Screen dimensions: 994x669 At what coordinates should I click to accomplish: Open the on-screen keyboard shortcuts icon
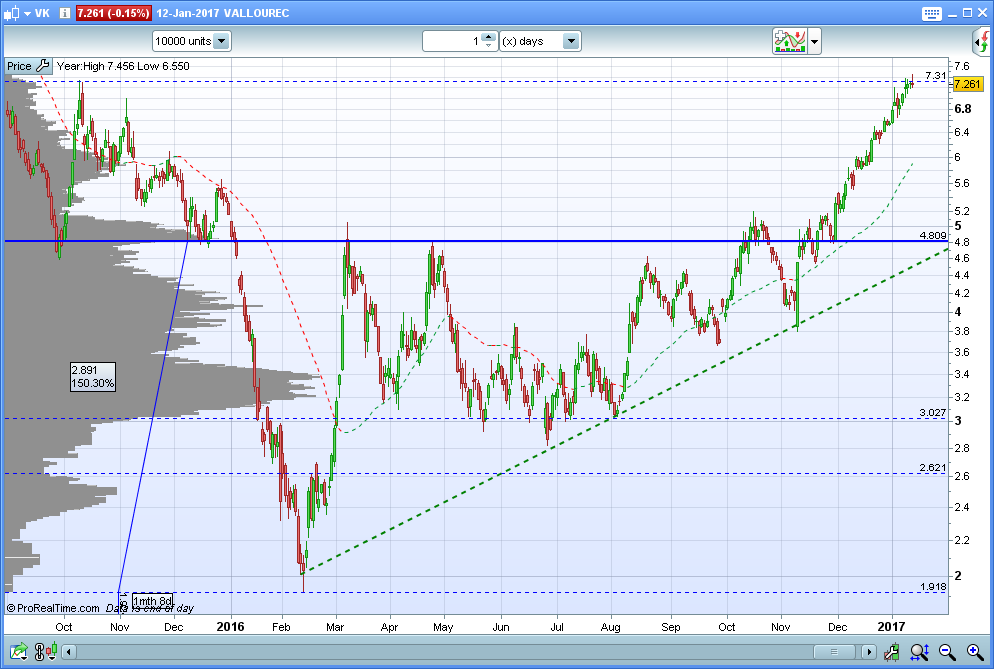click(931, 13)
